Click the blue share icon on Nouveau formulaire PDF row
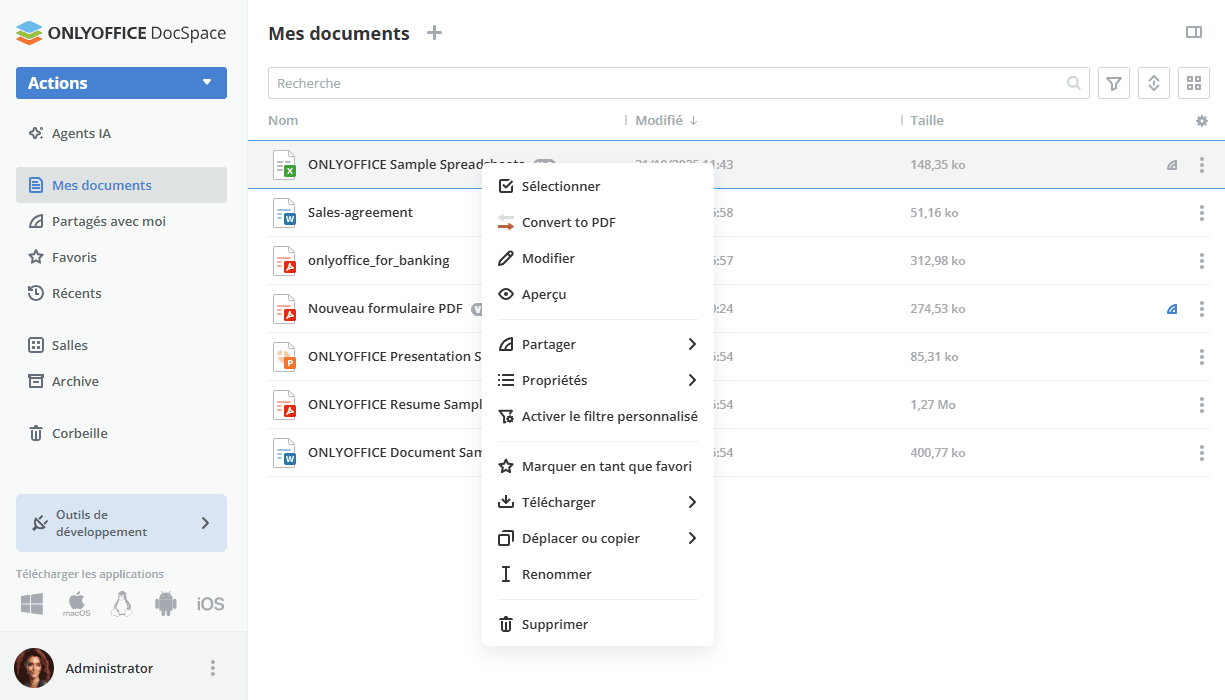The width and height of the screenshot is (1225, 700). (1172, 309)
